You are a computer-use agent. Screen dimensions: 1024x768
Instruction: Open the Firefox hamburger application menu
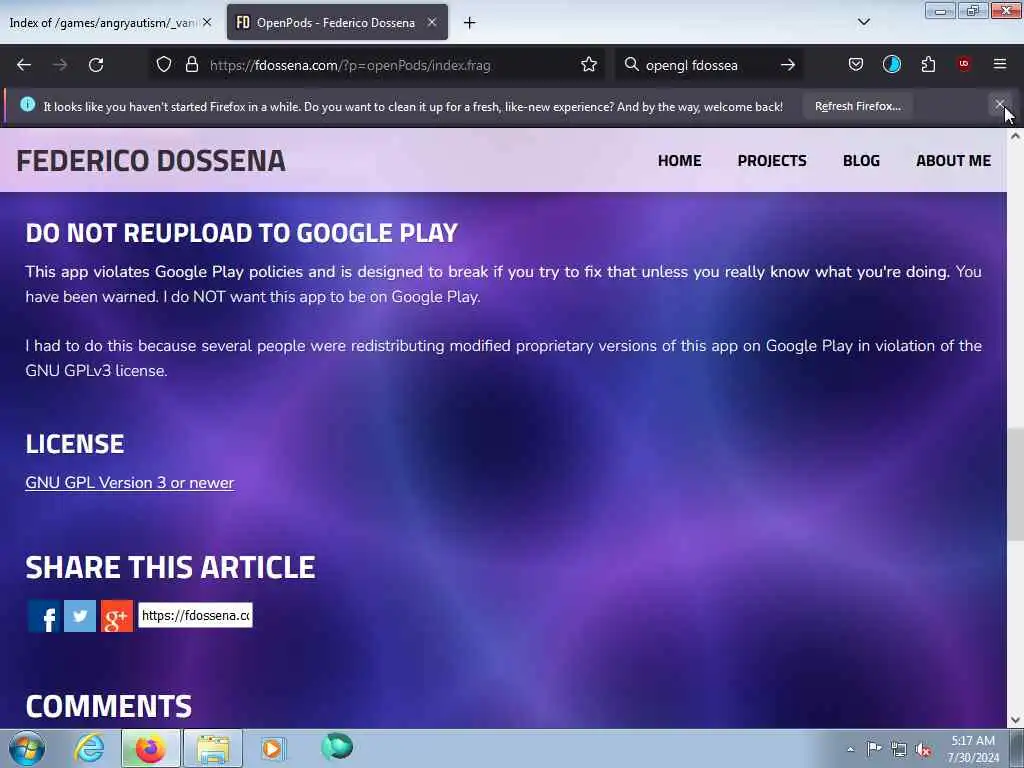coord(1000,64)
